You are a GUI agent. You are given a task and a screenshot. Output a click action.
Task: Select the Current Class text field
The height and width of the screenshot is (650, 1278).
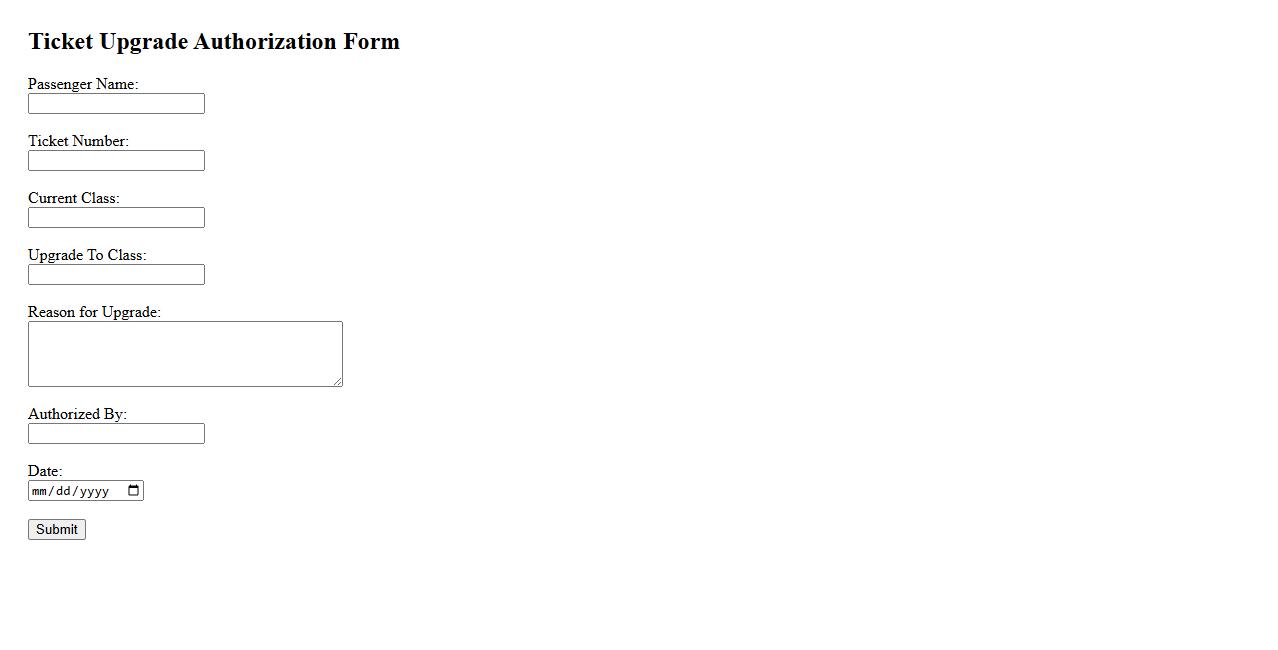(116, 218)
